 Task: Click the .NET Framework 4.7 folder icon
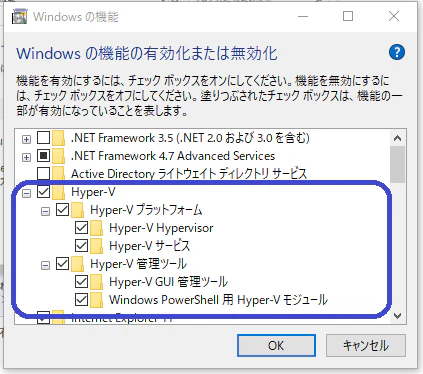(58, 156)
